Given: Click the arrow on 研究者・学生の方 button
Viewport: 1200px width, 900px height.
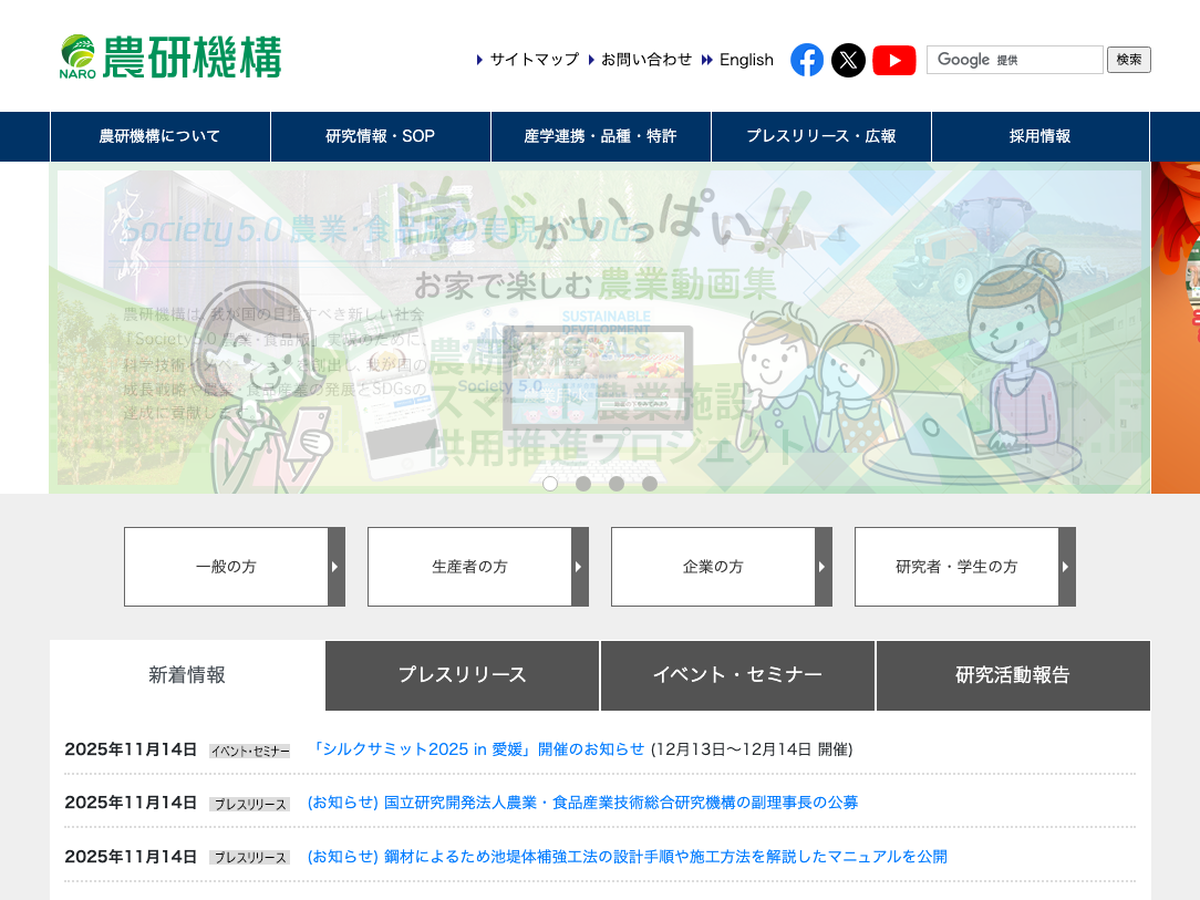Looking at the screenshot, I should pos(1066,567).
